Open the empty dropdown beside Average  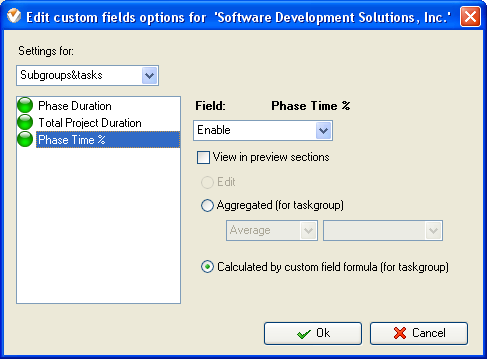coord(383,230)
